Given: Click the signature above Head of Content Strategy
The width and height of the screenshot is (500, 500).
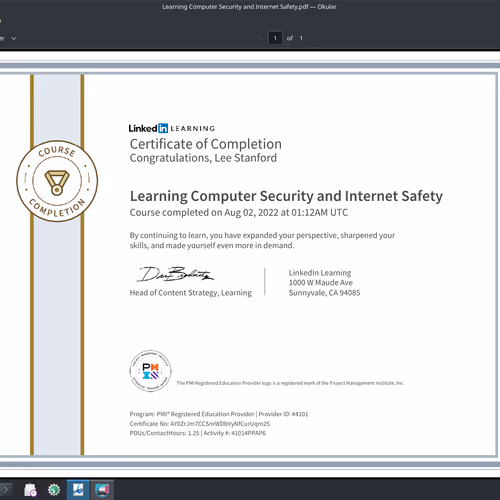Looking at the screenshot, I should tap(175, 274).
